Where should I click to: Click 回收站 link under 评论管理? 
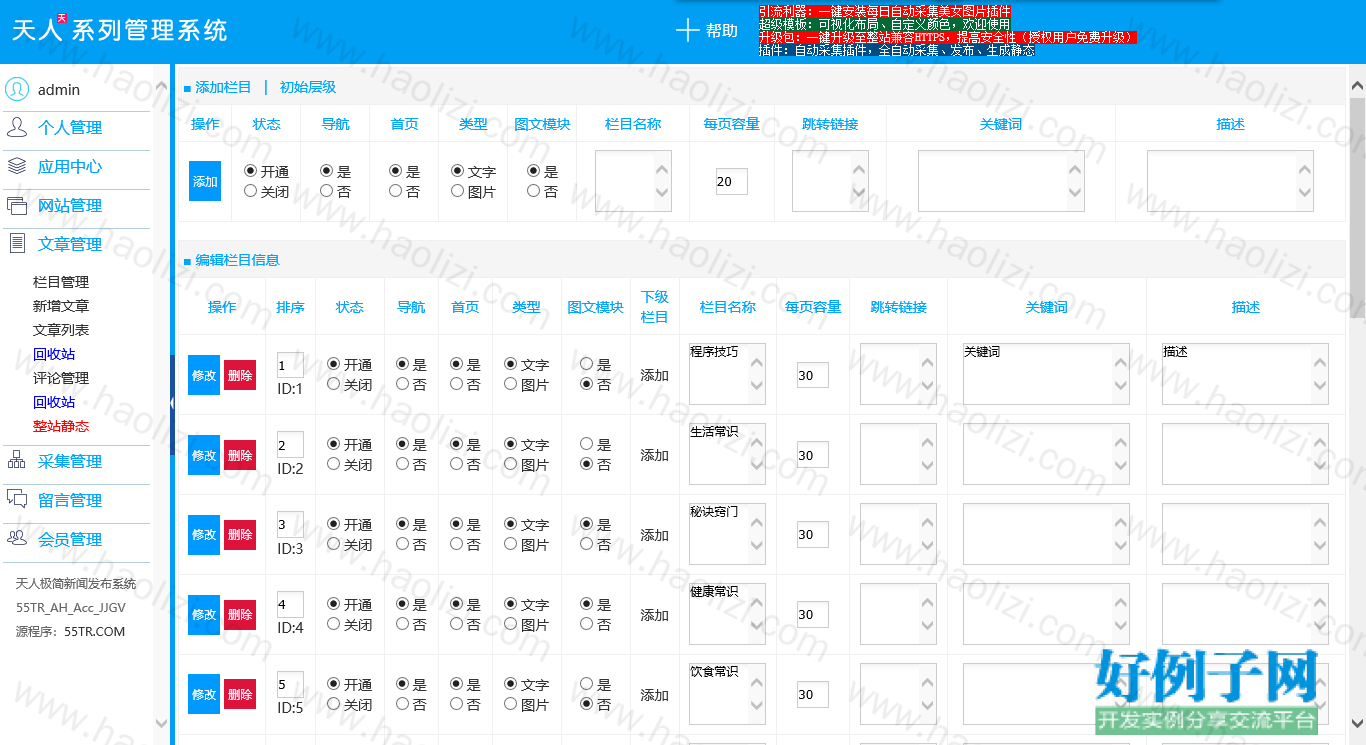click(x=54, y=402)
